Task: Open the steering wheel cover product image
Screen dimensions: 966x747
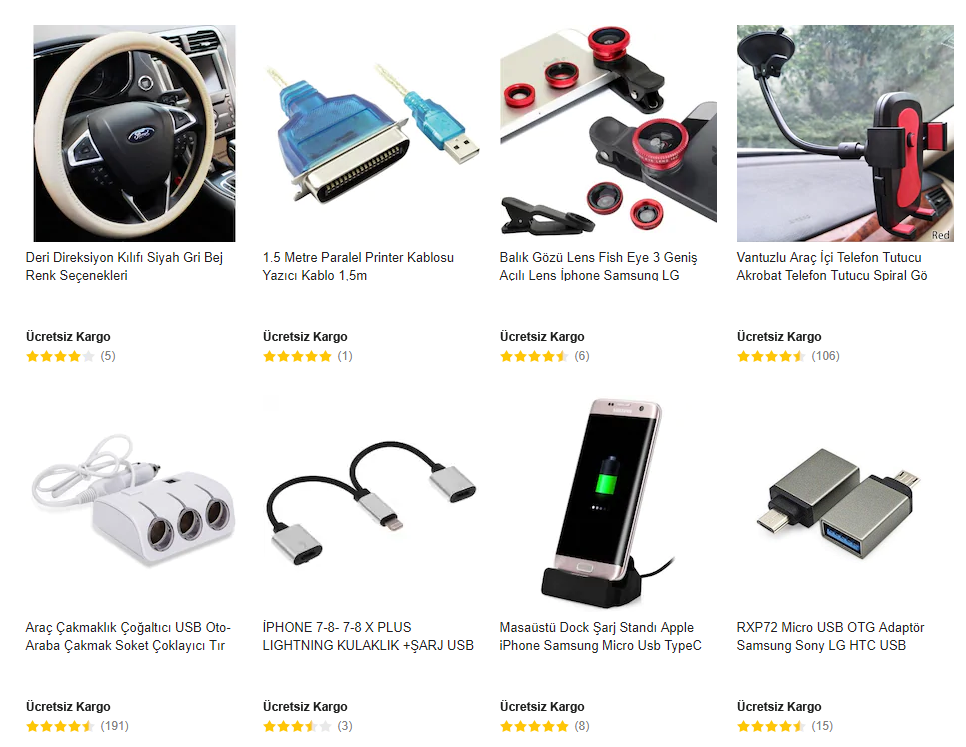Action: (x=134, y=133)
